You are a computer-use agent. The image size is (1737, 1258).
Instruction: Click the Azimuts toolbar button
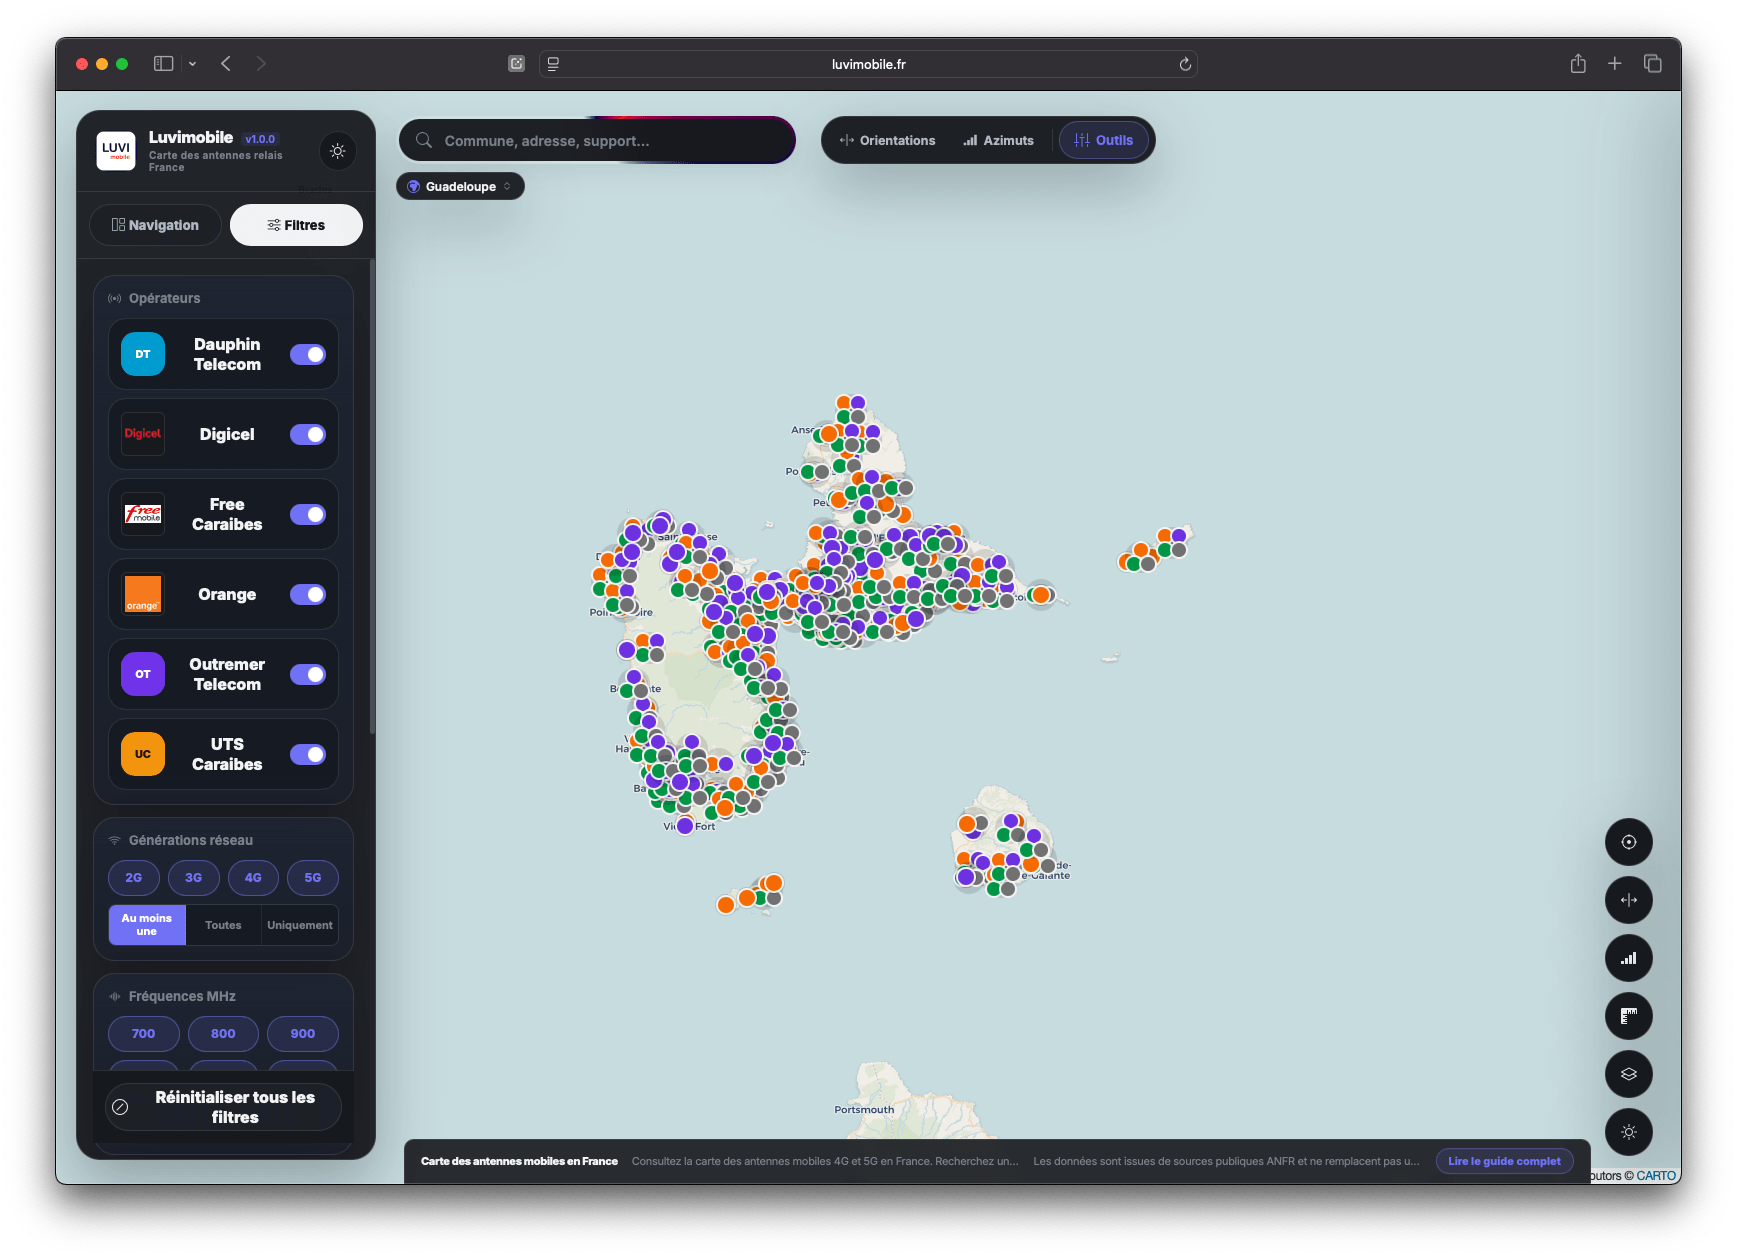[x=998, y=140]
